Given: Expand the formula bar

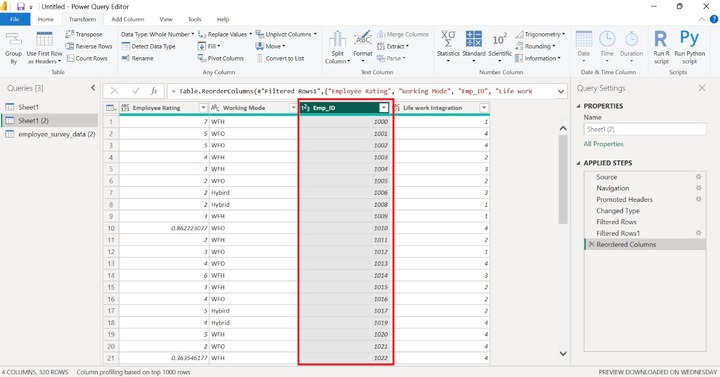Looking at the screenshot, I should (561, 91).
